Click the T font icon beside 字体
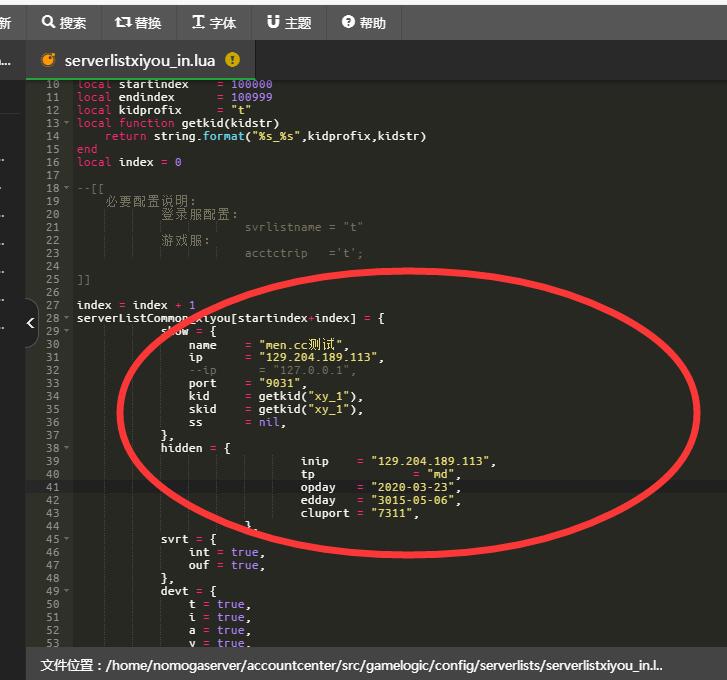Image resolution: width=727 pixels, height=680 pixels. click(198, 22)
